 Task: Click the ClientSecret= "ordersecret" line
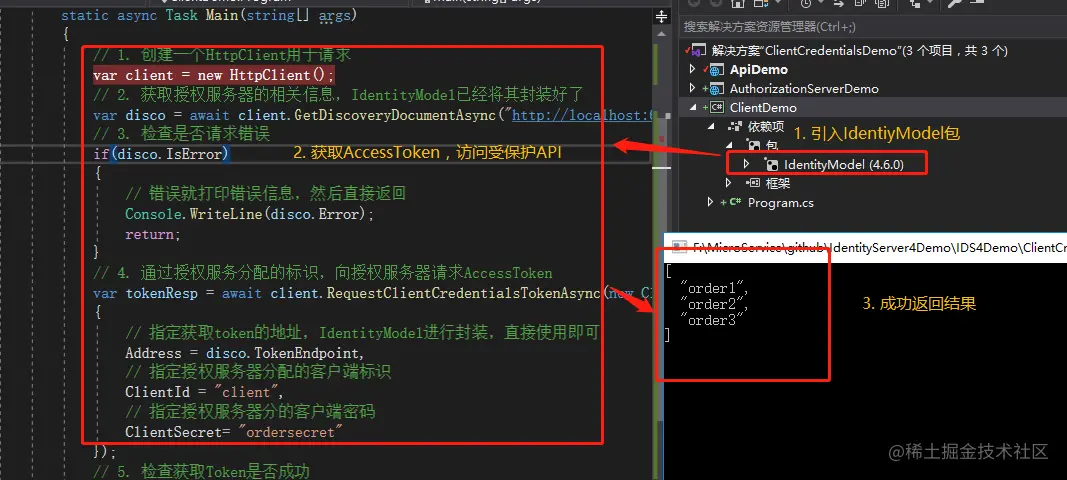click(233, 432)
